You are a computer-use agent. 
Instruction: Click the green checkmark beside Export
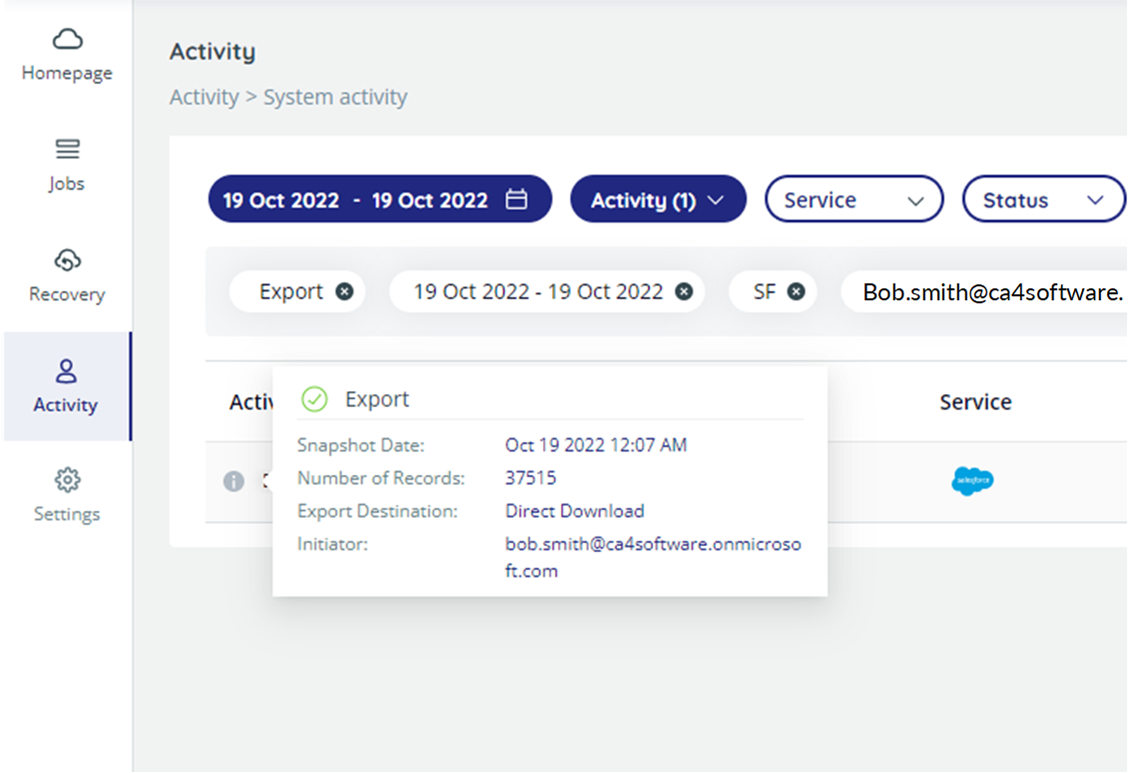(x=313, y=399)
